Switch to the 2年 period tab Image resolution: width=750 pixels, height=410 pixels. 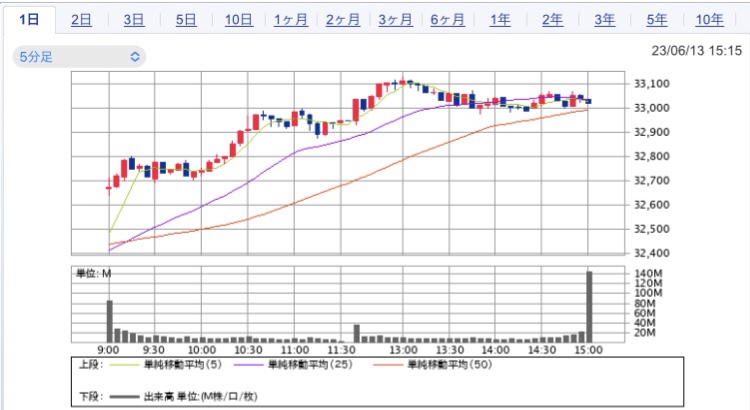pos(552,20)
